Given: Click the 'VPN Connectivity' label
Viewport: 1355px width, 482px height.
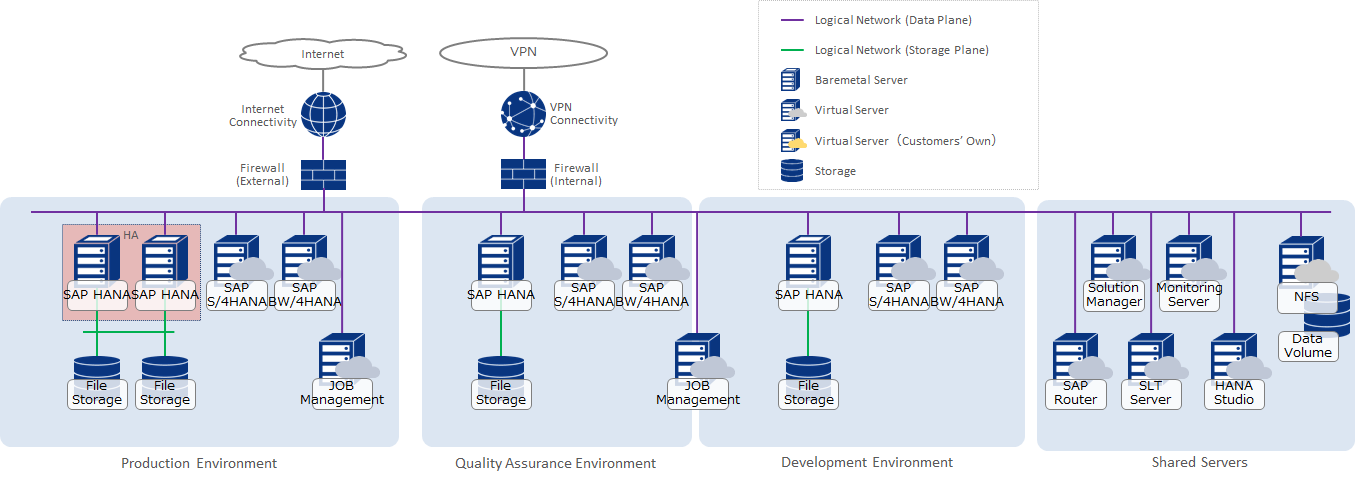Looking at the screenshot, I should click(584, 114).
